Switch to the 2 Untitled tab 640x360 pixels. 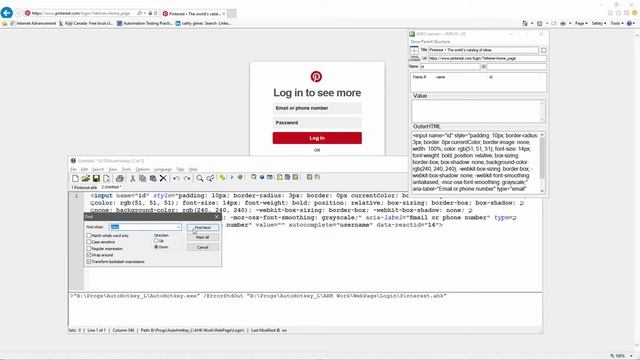coord(111,187)
